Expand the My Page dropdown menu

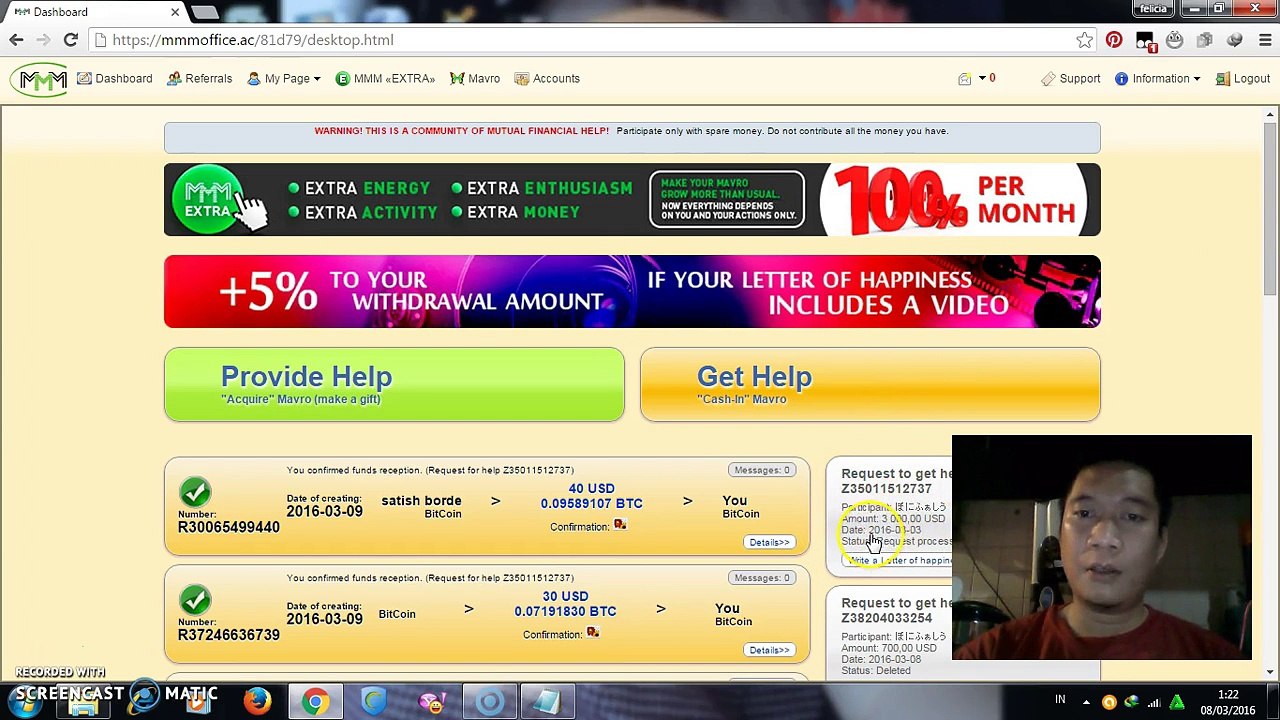pyautogui.click(x=283, y=79)
